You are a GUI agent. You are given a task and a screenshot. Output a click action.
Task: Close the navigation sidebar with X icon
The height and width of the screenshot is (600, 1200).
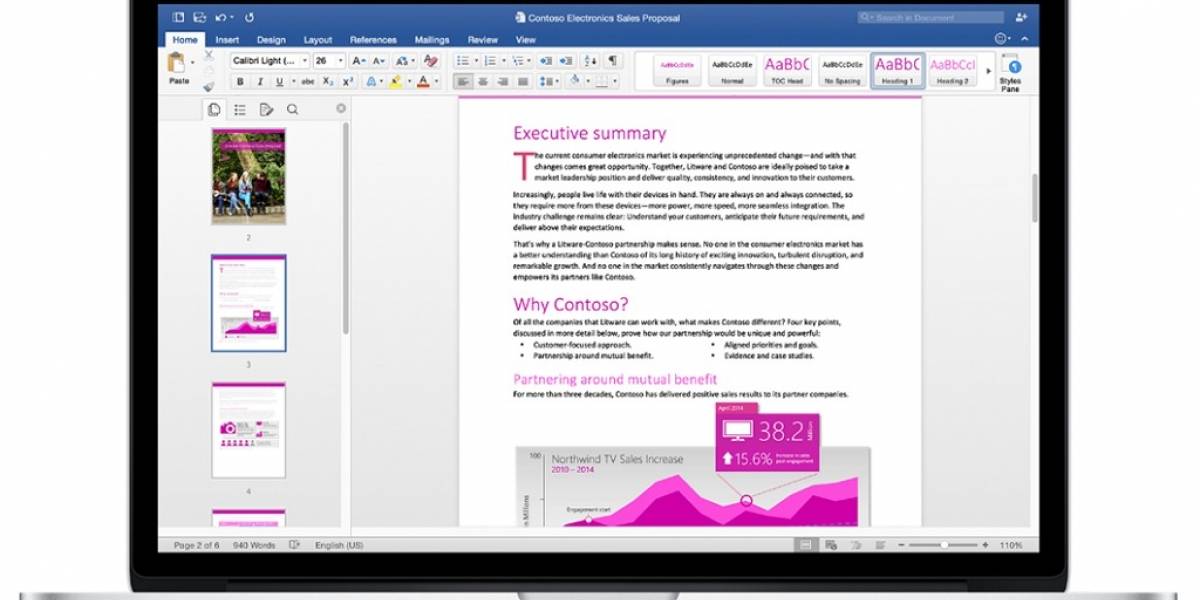point(341,108)
